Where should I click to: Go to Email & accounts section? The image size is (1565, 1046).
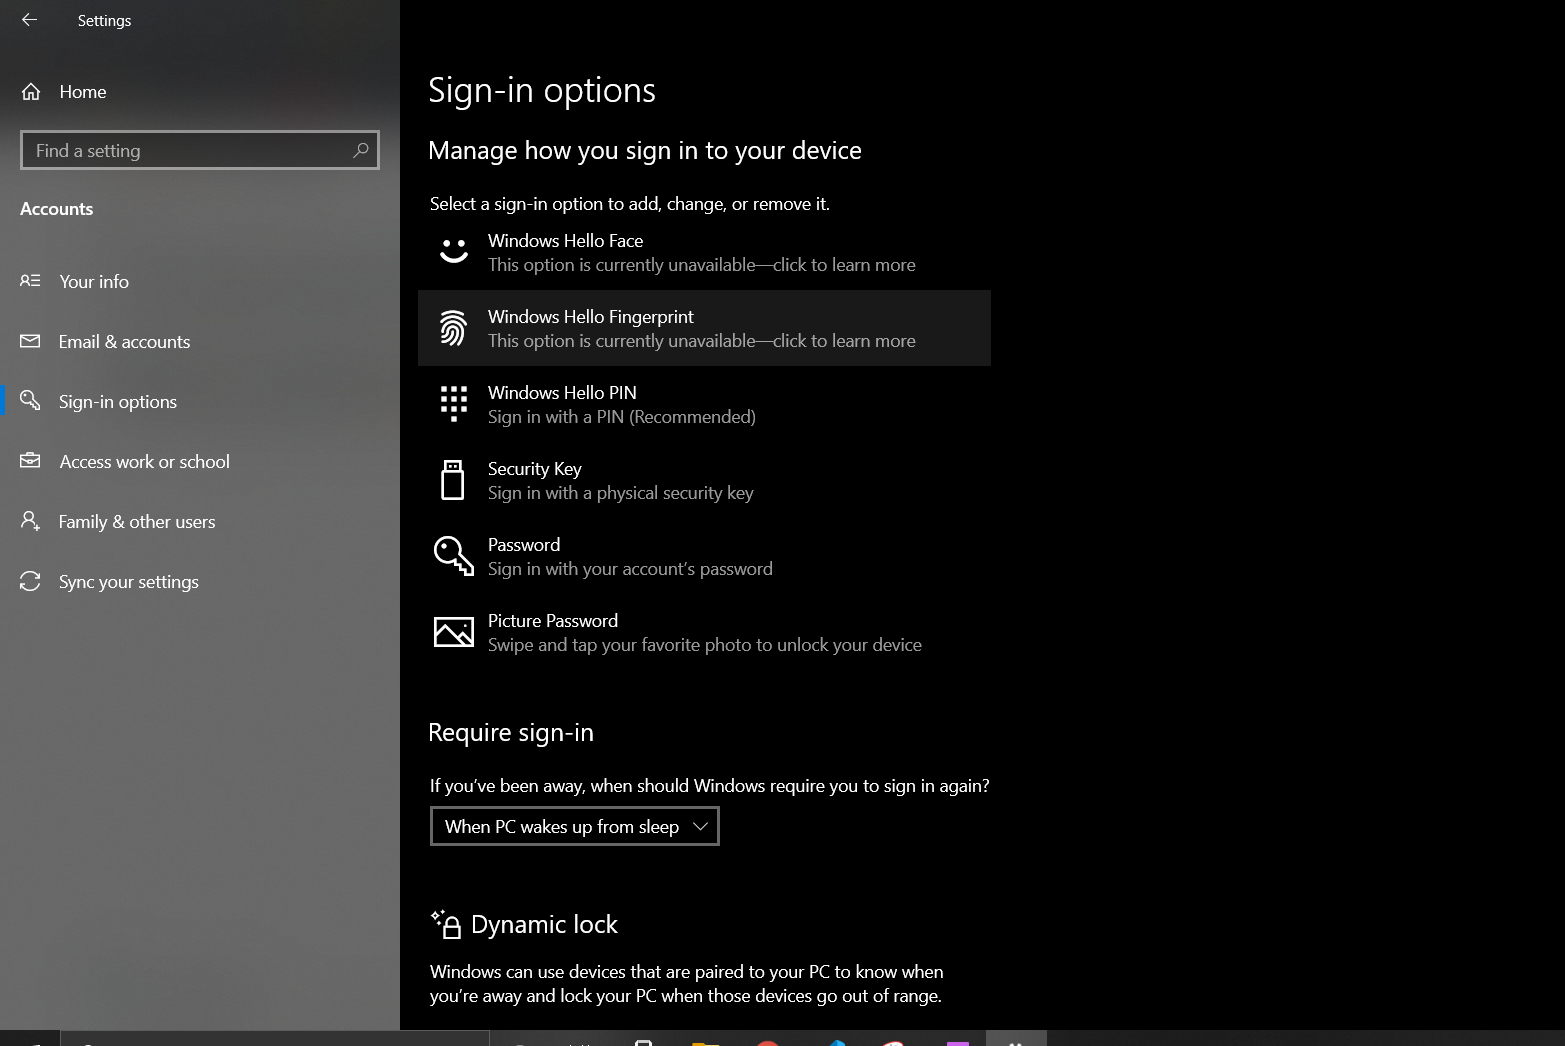point(124,342)
